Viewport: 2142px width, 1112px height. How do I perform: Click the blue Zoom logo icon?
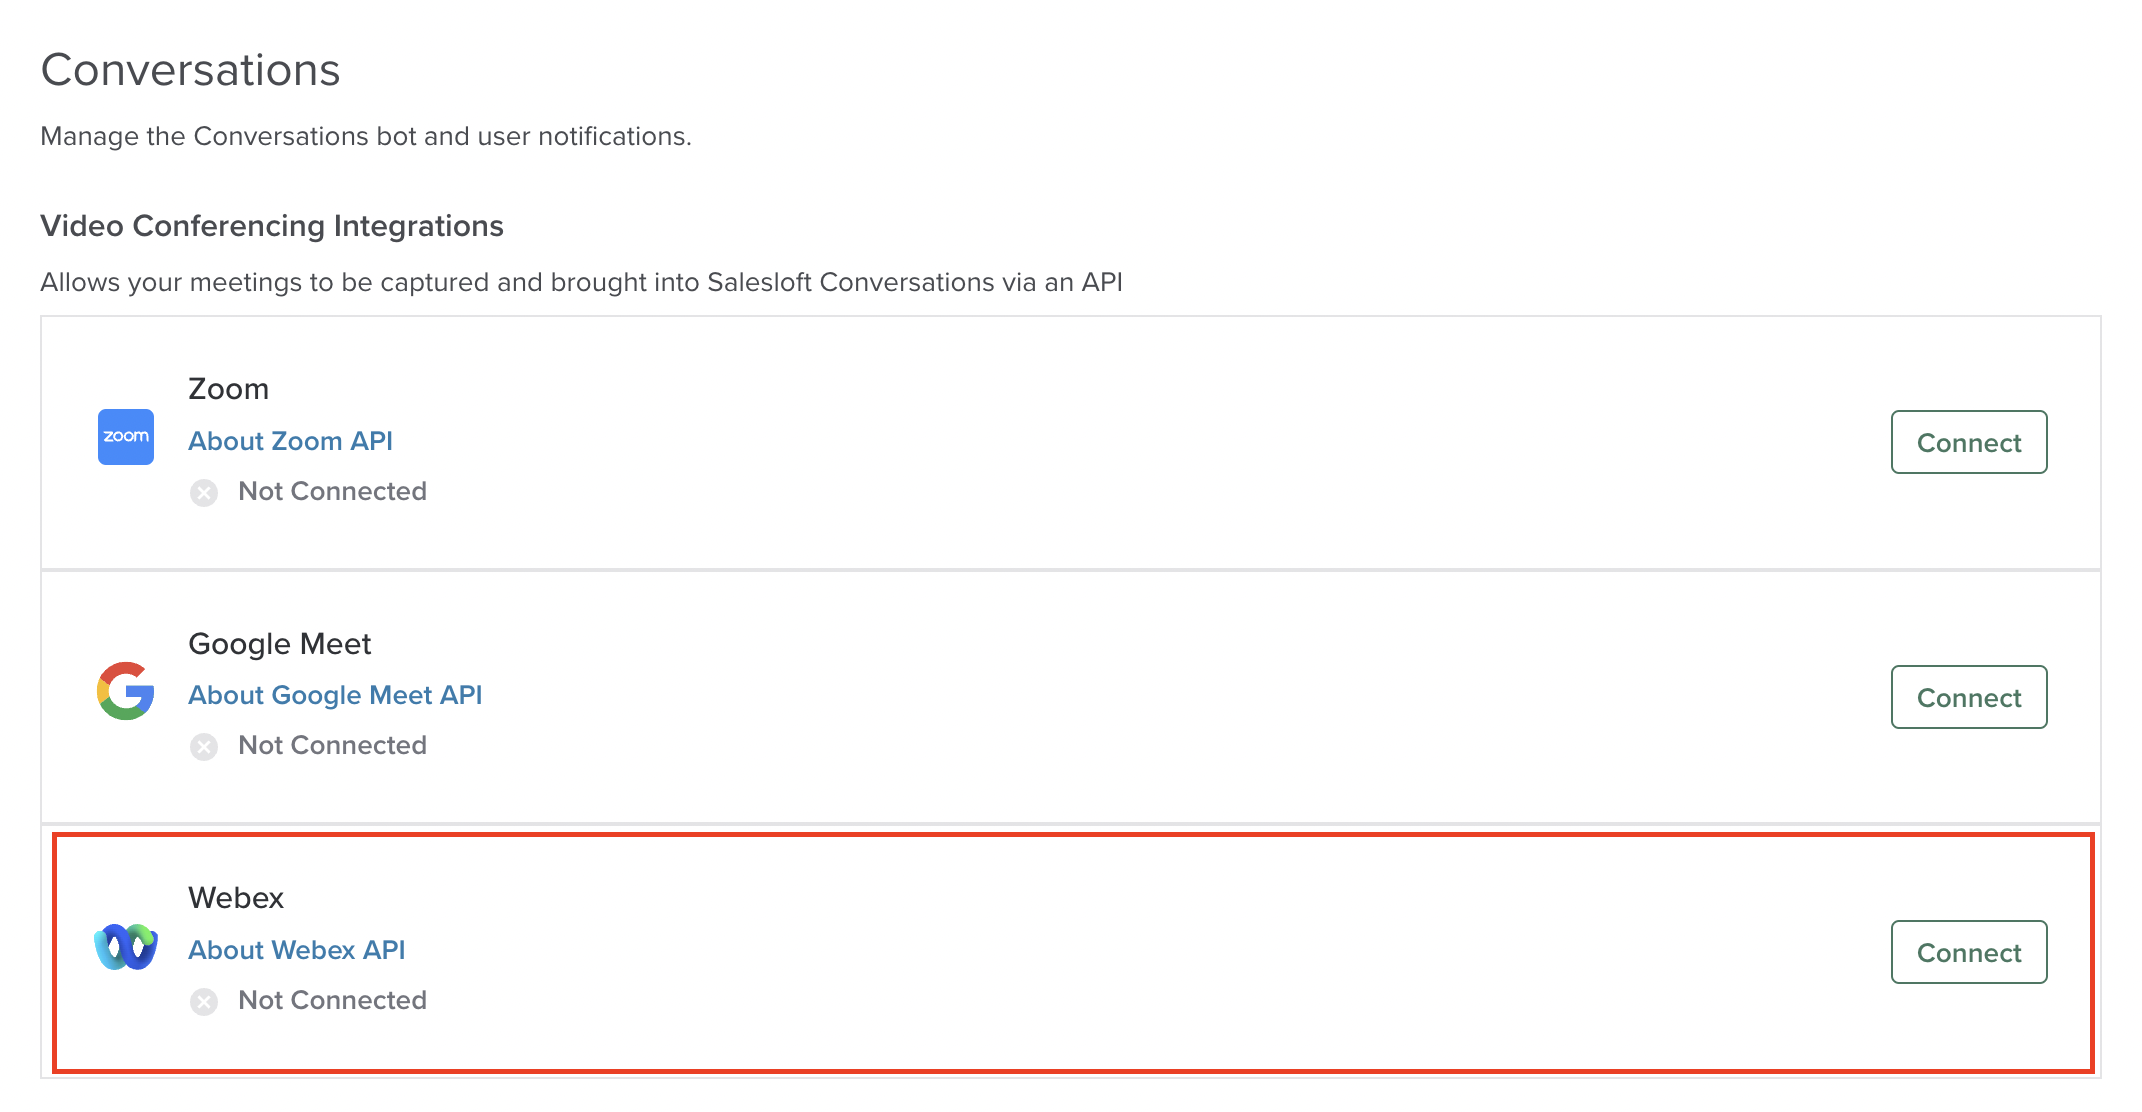coord(125,437)
